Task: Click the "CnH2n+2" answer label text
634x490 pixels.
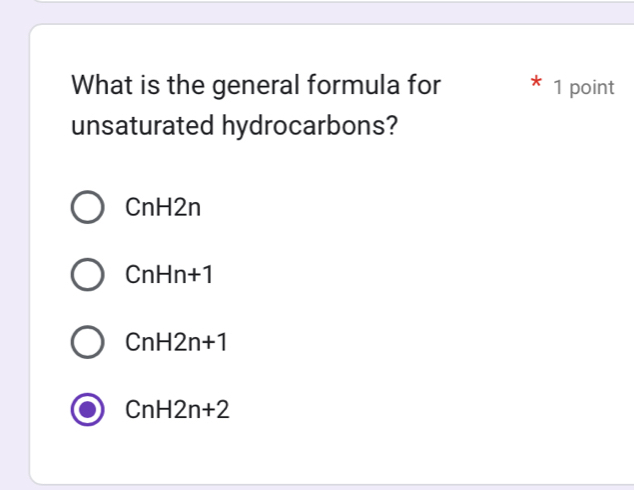Action: [177, 409]
